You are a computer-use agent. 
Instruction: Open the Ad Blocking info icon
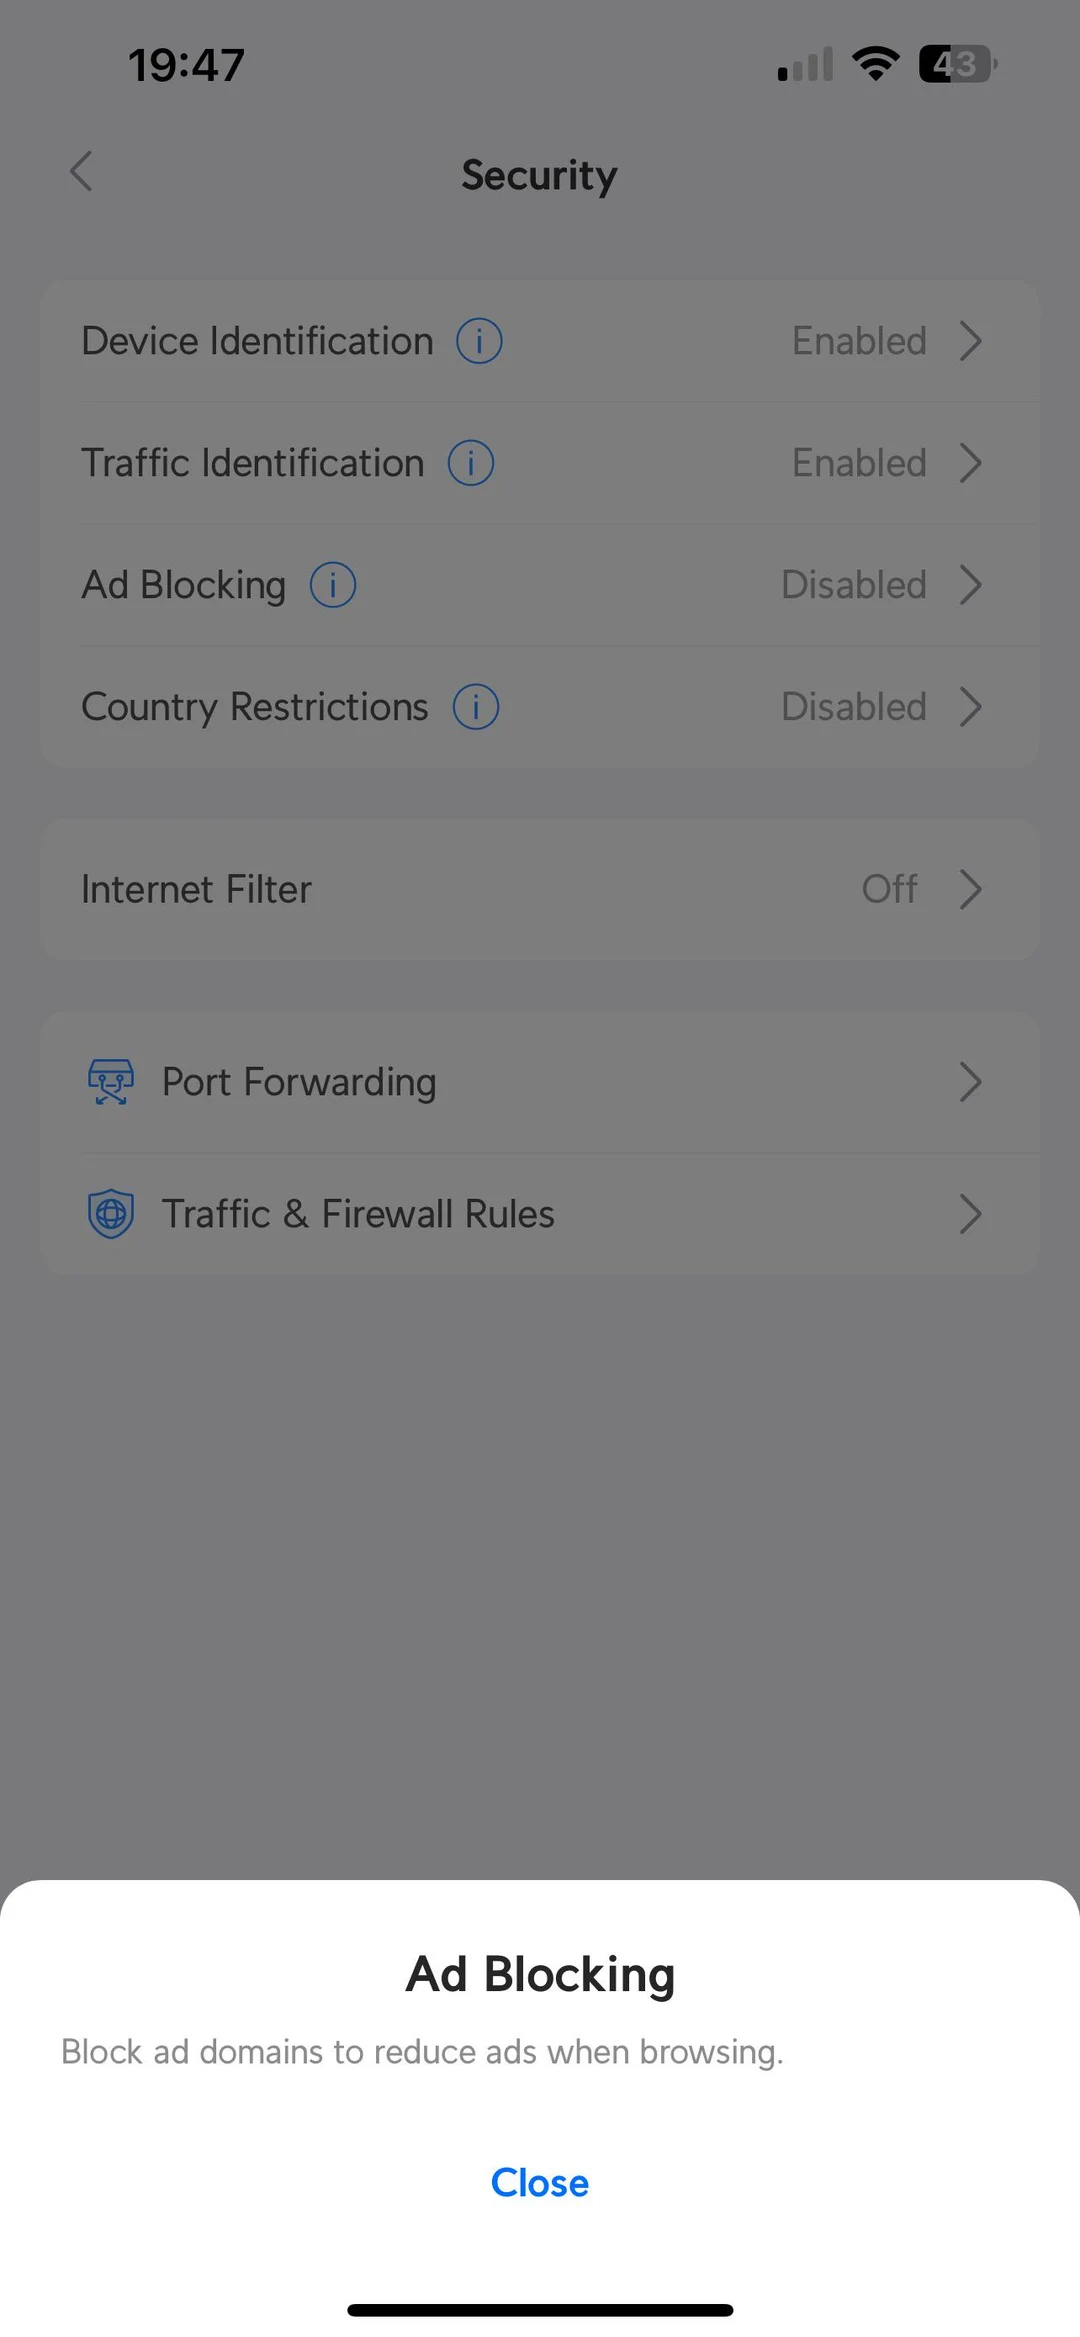click(x=331, y=585)
